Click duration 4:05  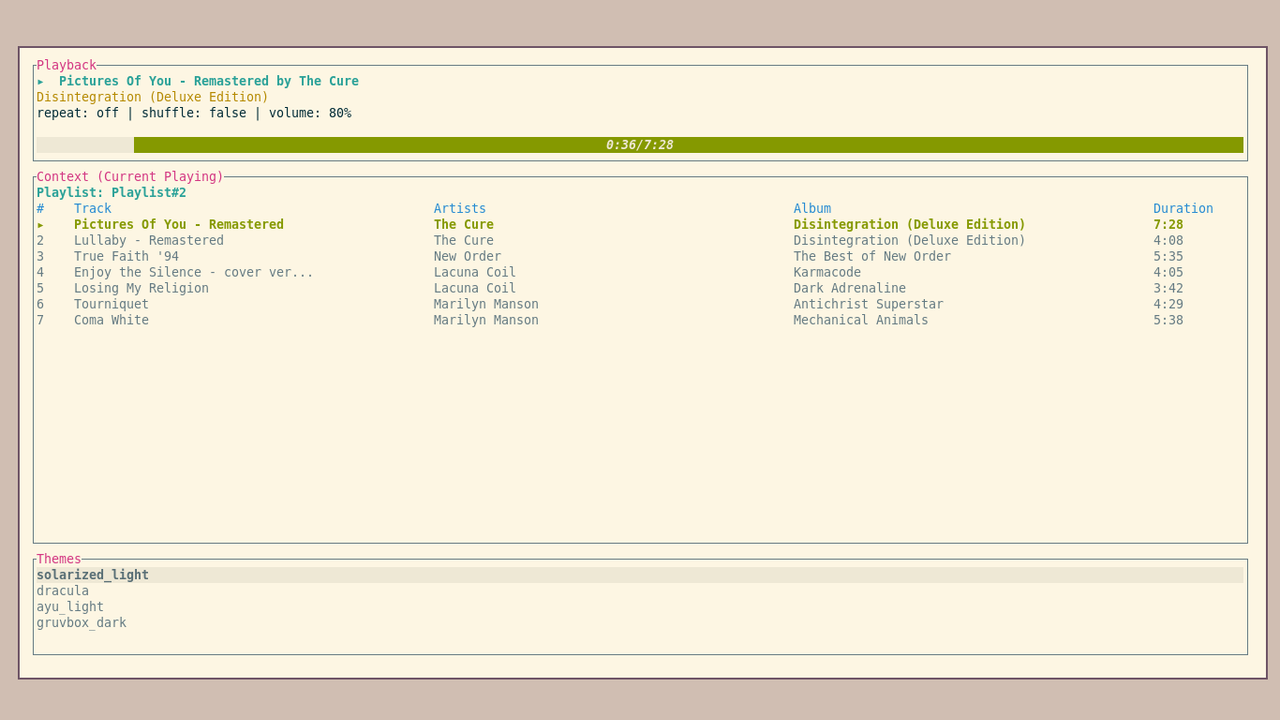click(1168, 273)
